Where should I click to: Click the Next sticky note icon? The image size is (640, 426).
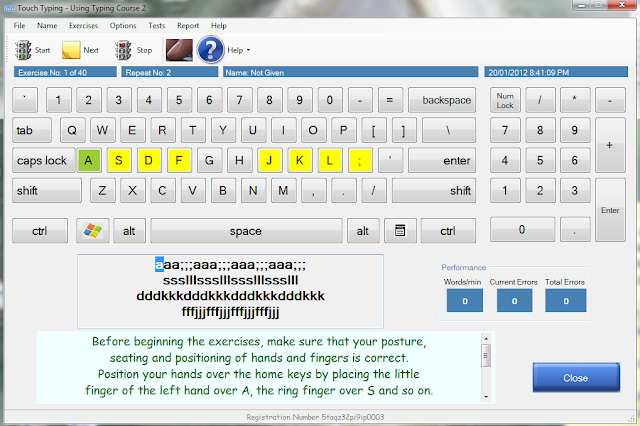click(71, 50)
